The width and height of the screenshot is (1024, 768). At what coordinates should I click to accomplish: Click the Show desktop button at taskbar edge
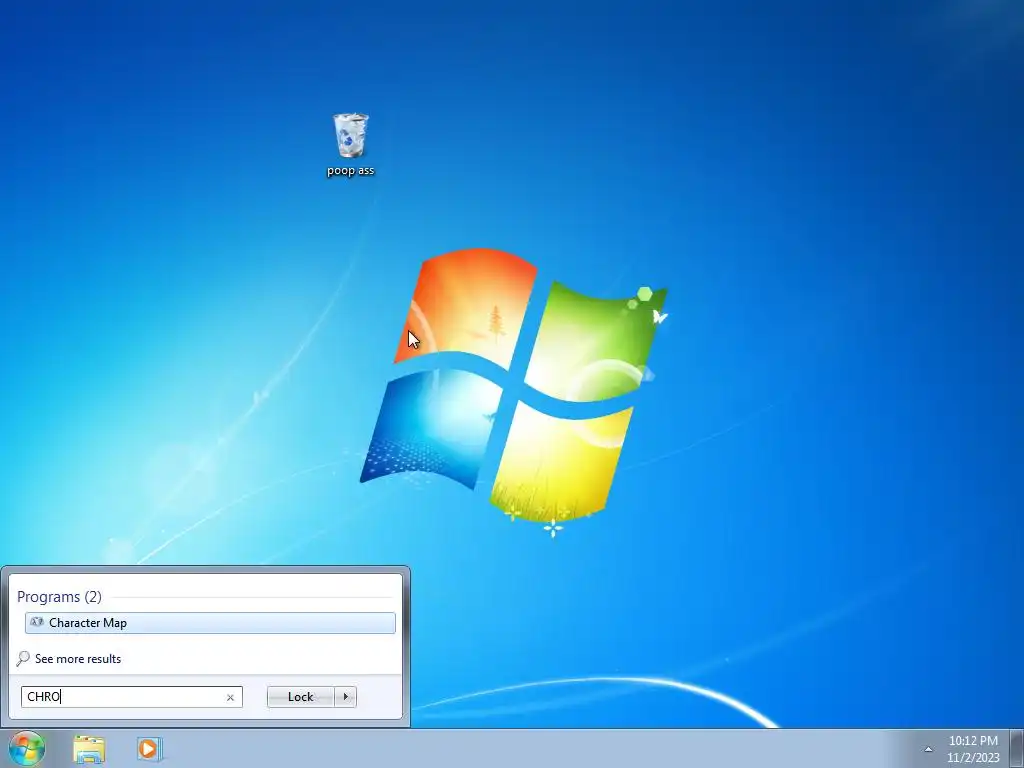(x=1017, y=748)
